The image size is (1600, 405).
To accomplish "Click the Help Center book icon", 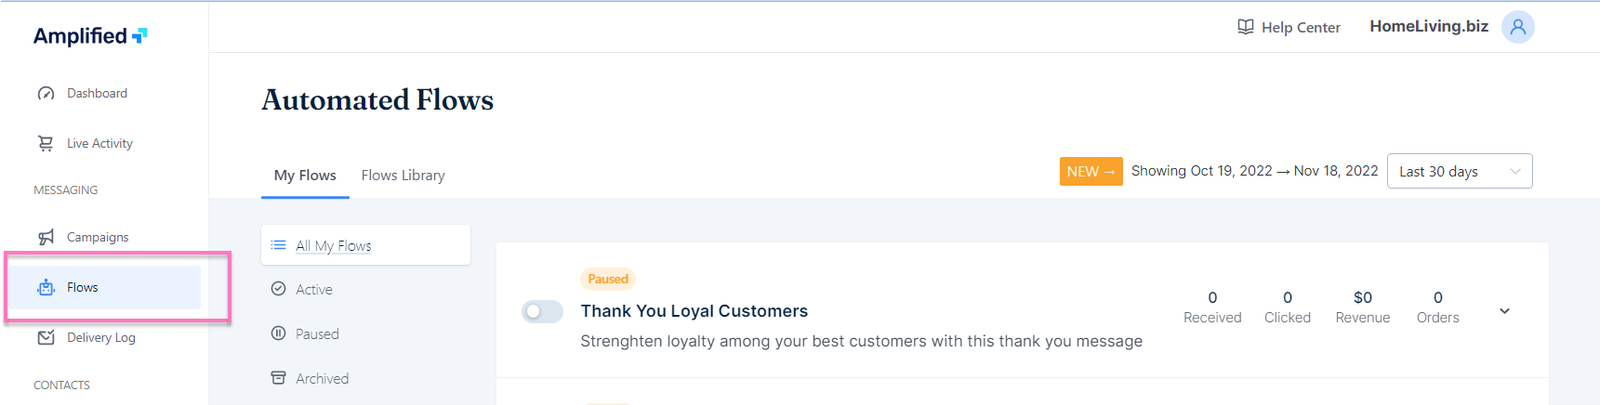I will pyautogui.click(x=1245, y=27).
